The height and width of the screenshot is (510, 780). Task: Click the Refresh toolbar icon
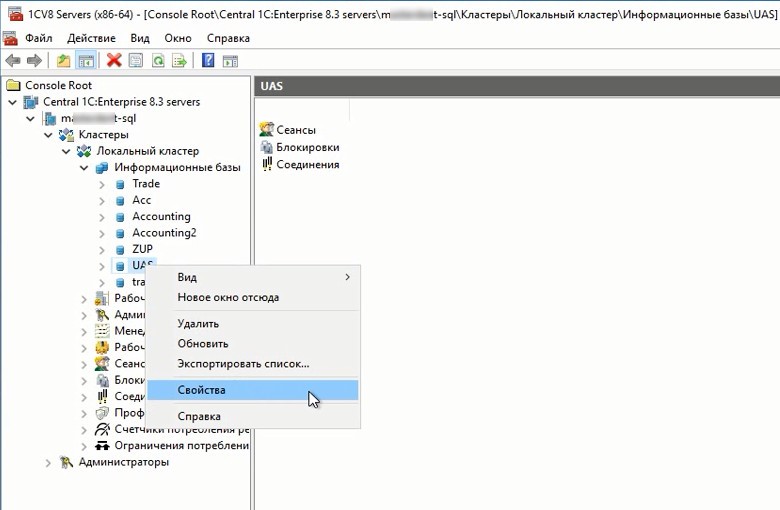coord(158,61)
